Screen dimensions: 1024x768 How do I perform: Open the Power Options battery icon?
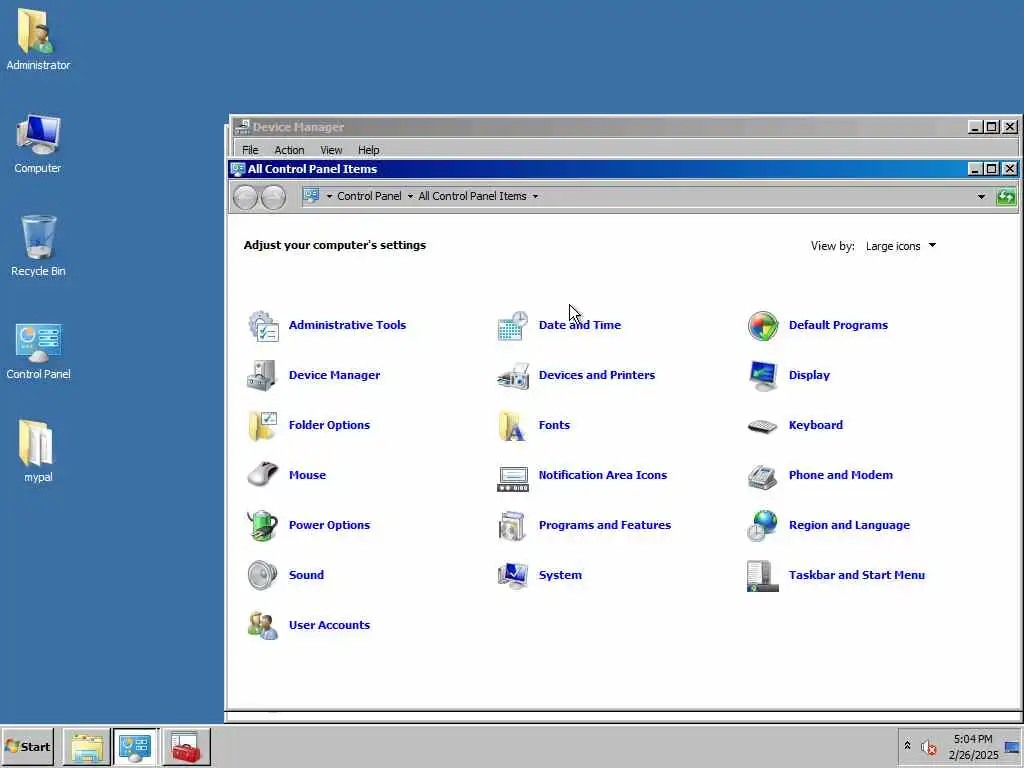click(263, 525)
